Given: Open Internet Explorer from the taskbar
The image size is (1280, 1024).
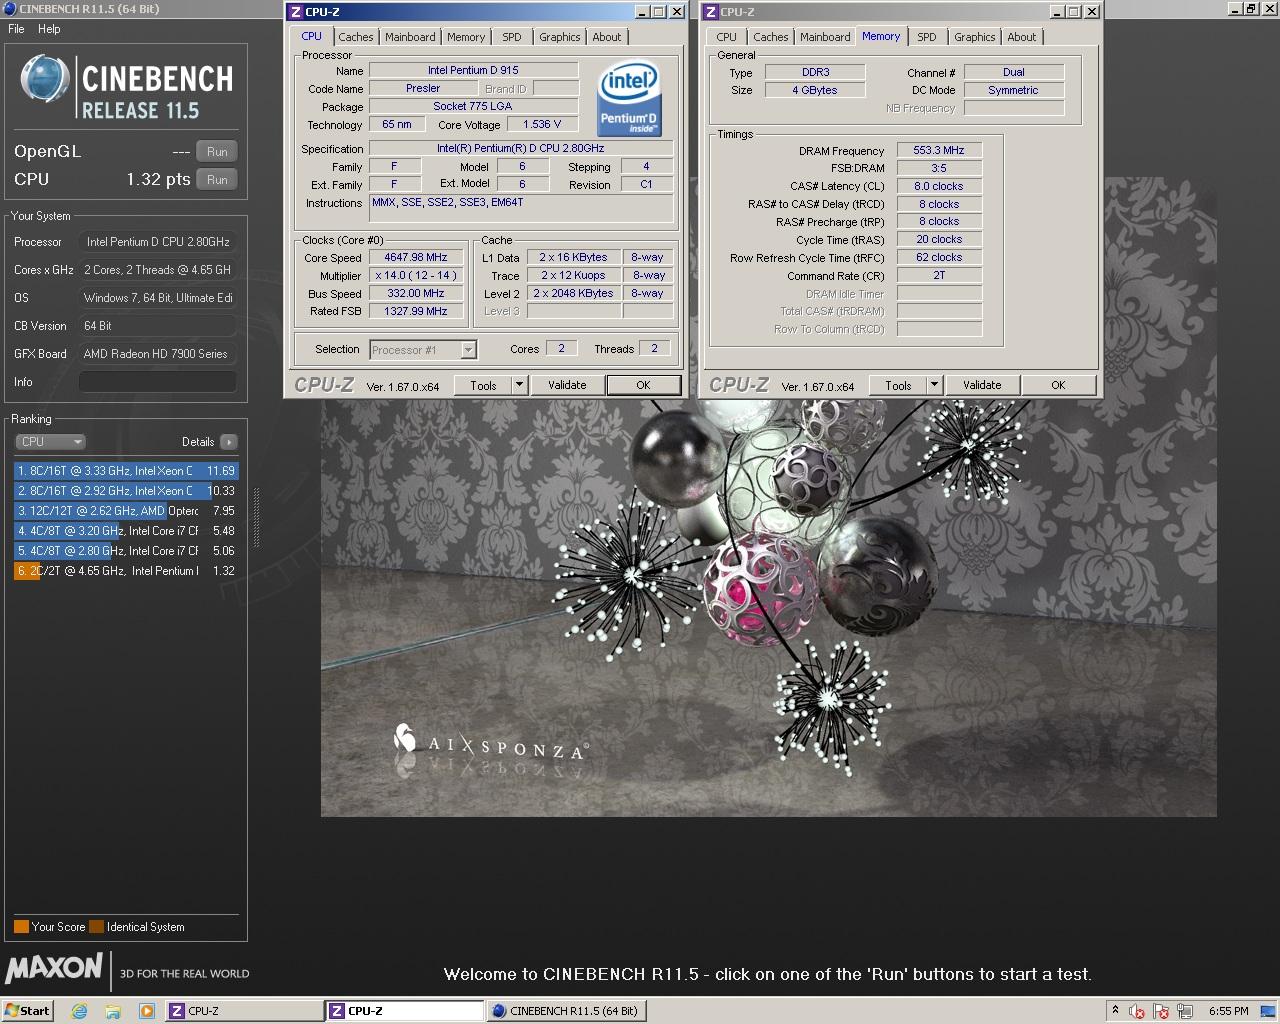Looking at the screenshot, I should click(79, 1011).
